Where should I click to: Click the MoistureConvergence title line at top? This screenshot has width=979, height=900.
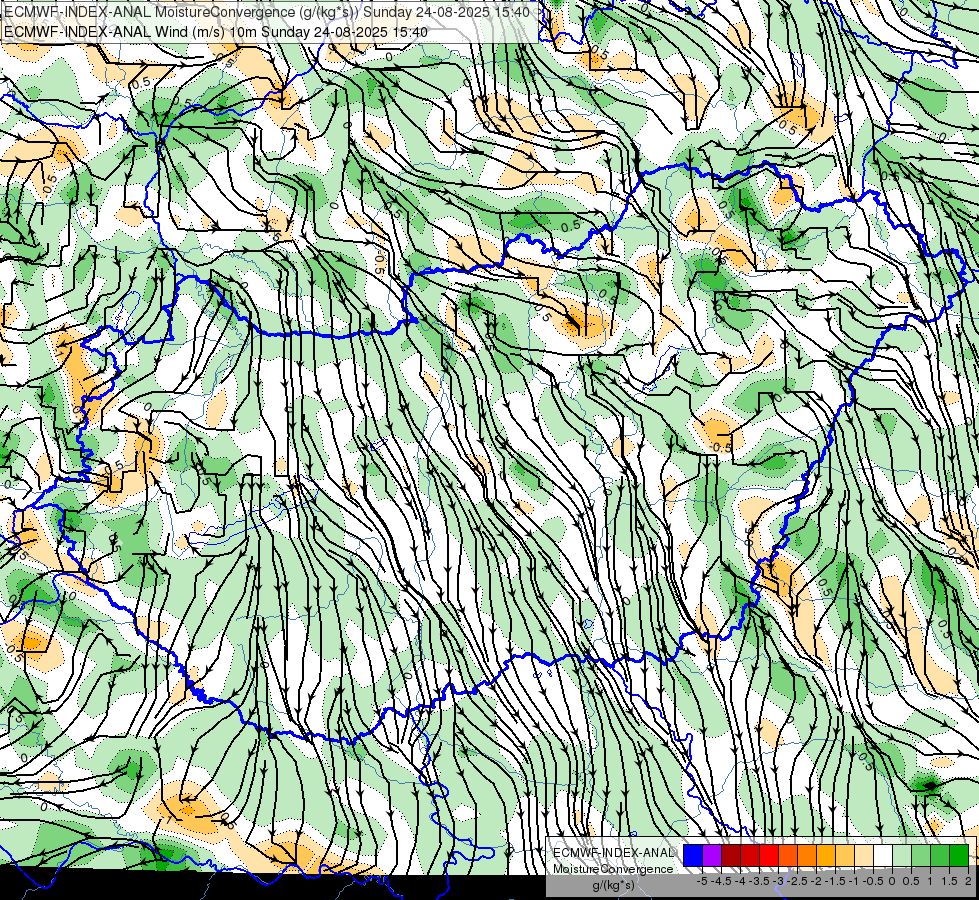[267, 12]
